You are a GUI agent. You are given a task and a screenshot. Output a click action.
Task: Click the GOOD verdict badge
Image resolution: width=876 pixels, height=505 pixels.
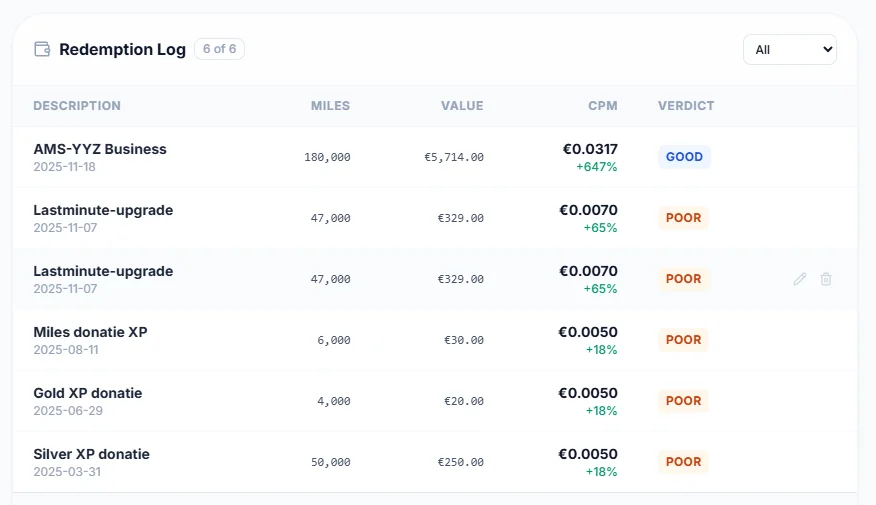point(684,157)
